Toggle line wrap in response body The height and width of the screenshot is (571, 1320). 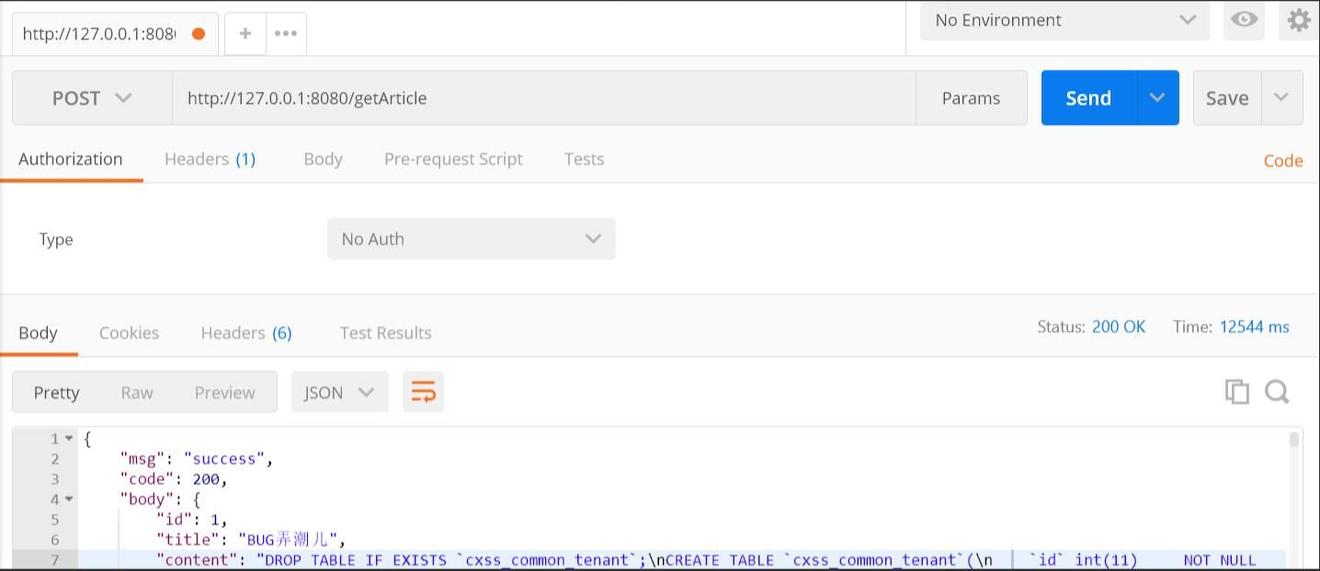pyautogui.click(x=423, y=392)
